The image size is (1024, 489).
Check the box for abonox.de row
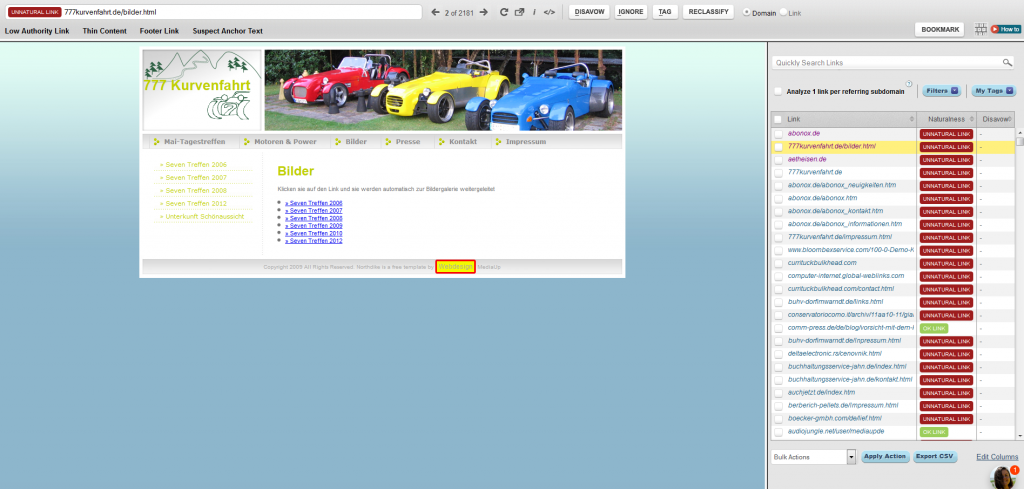click(x=778, y=133)
